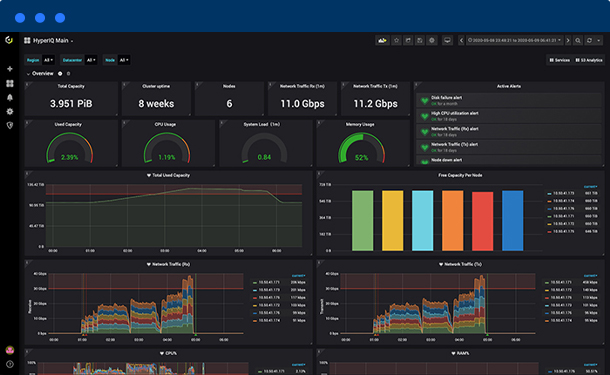The width and height of the screenshot is (610, 375).
Task: Open the Dashboards grid icon in sidebar
Action: pos(10,83)
